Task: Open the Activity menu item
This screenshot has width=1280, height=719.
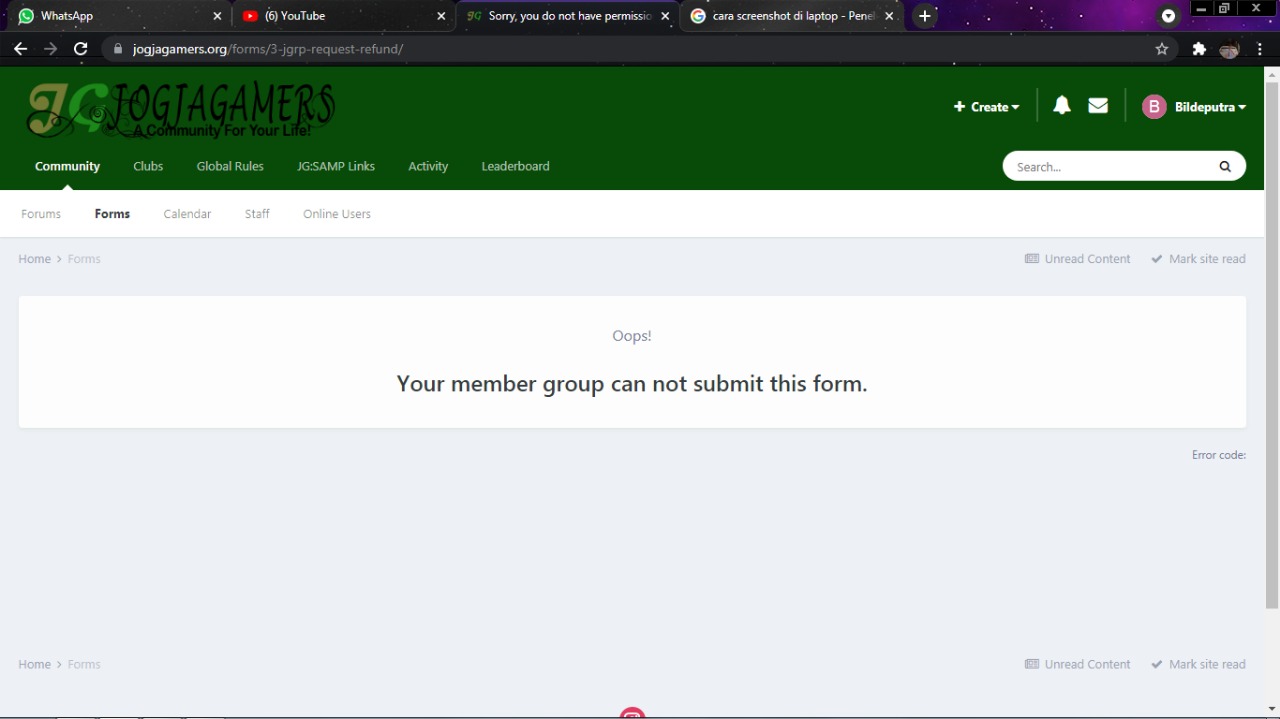Action: pos(428,166)
